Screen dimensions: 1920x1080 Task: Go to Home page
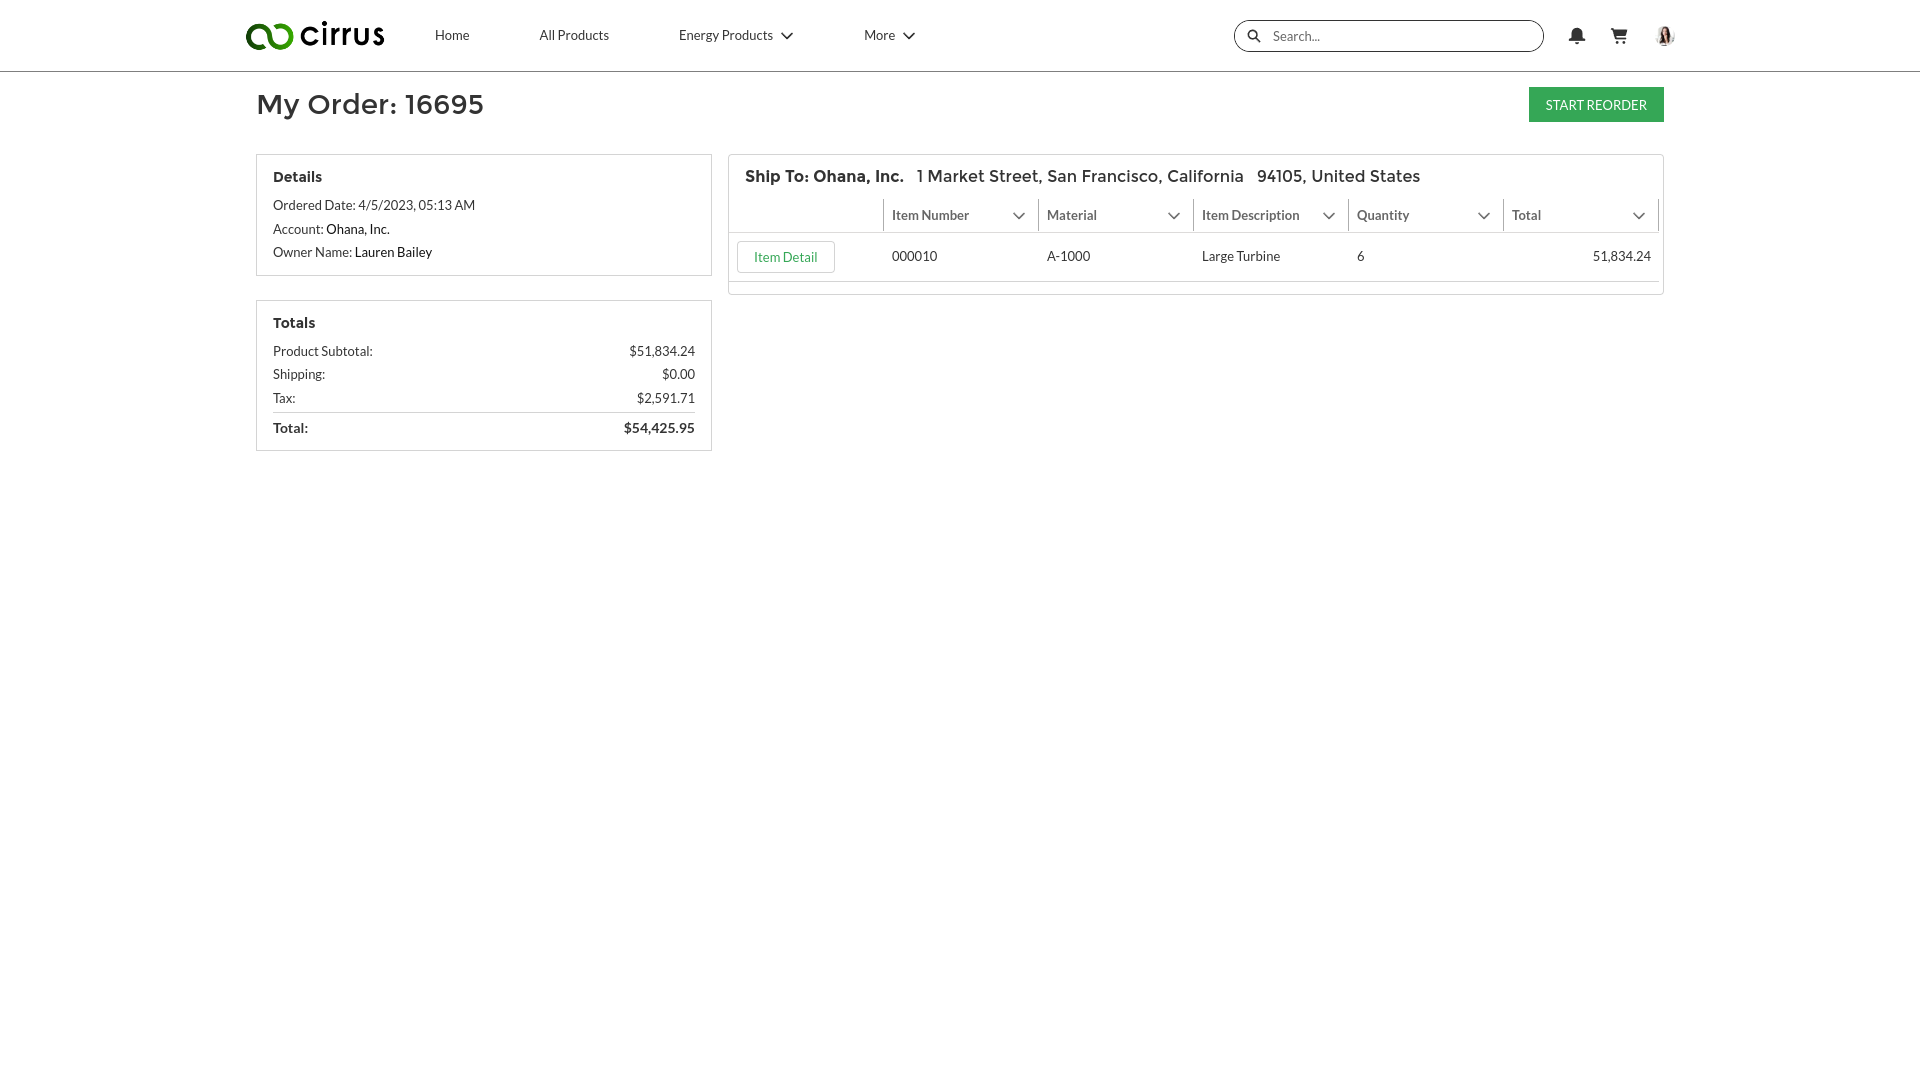click(452, 35)
